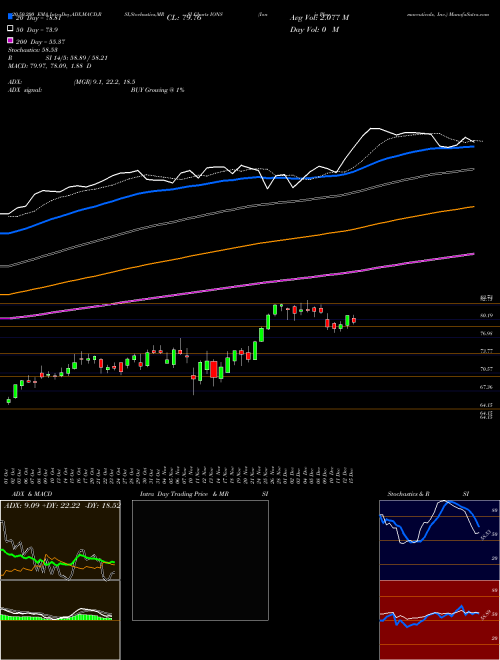Click the 'Intra Day Trading Price & MR' title

click(184, 494)
